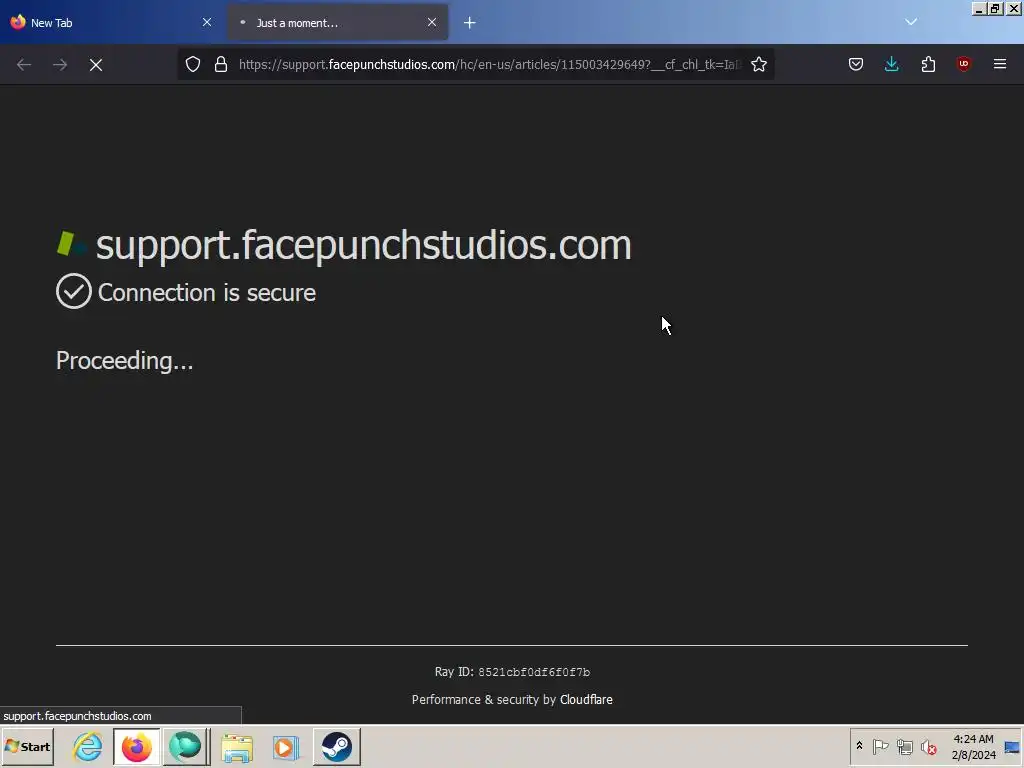Restore down the Firefox window

[x=995, y=8]
